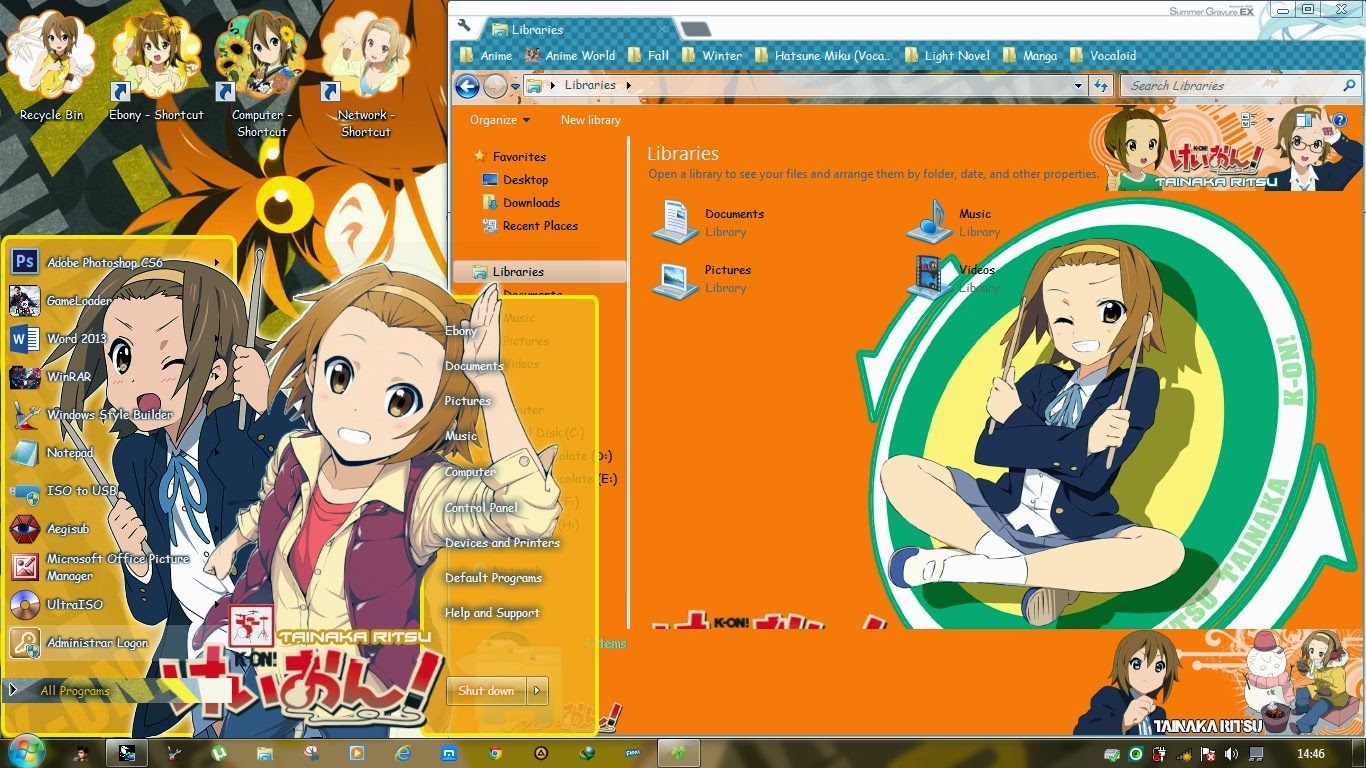Open Google Chrome from the taskbar

pyautogui.click(x=495, y=753)
